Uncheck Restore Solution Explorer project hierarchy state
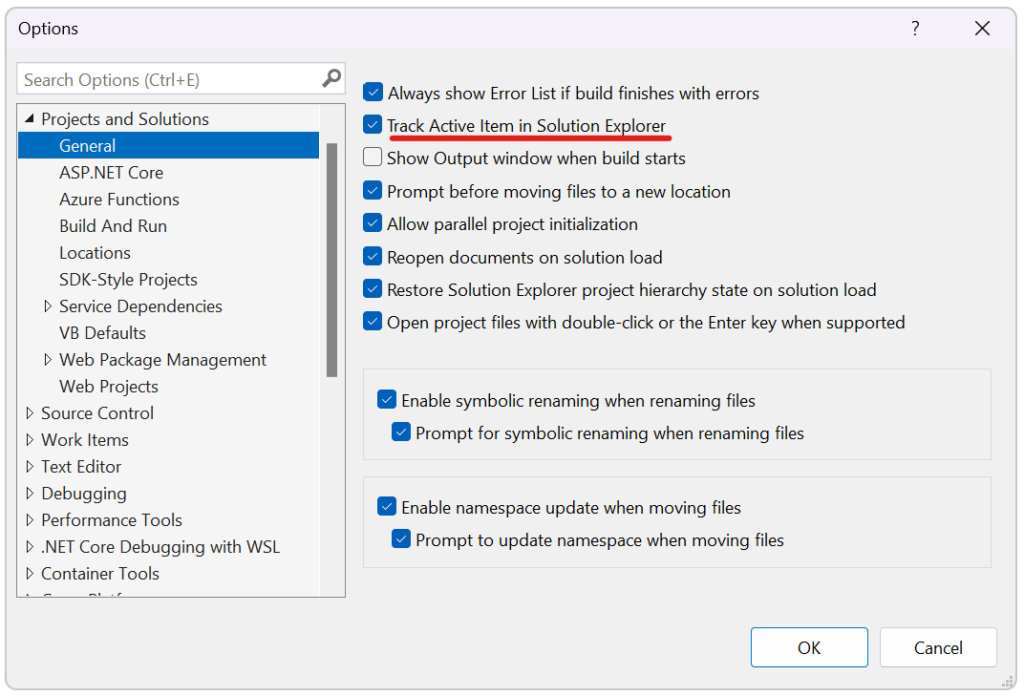The width and height of the screenshot is (1024, 696). [372, 289]
